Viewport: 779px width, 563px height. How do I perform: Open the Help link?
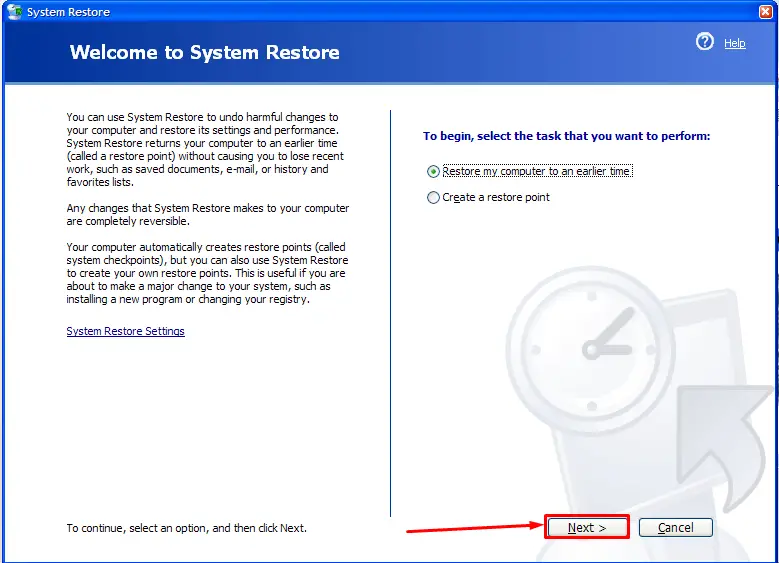pyautogui.click(x=734, y=43)
